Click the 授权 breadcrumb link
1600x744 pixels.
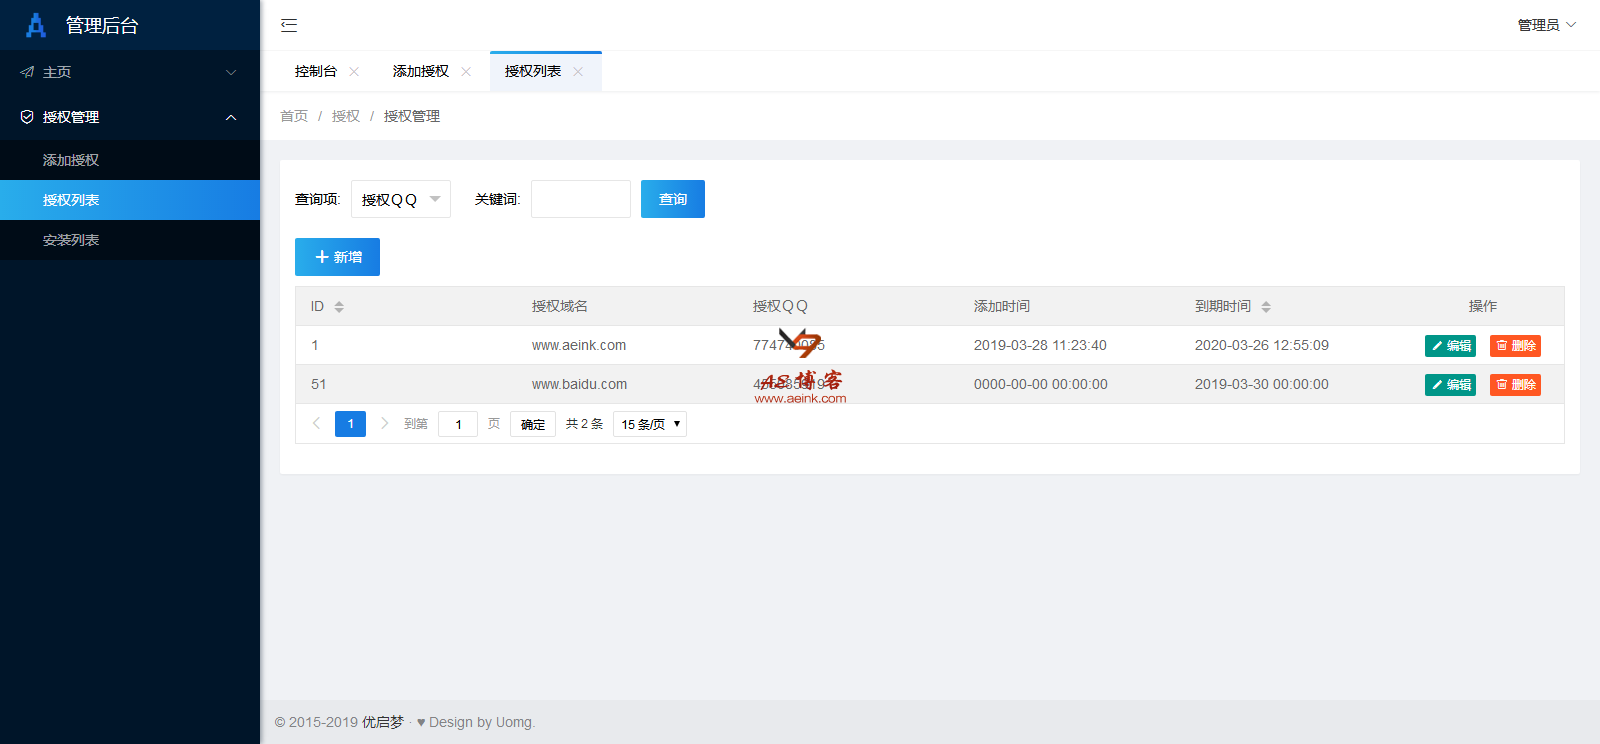click(x=346, y=116)
